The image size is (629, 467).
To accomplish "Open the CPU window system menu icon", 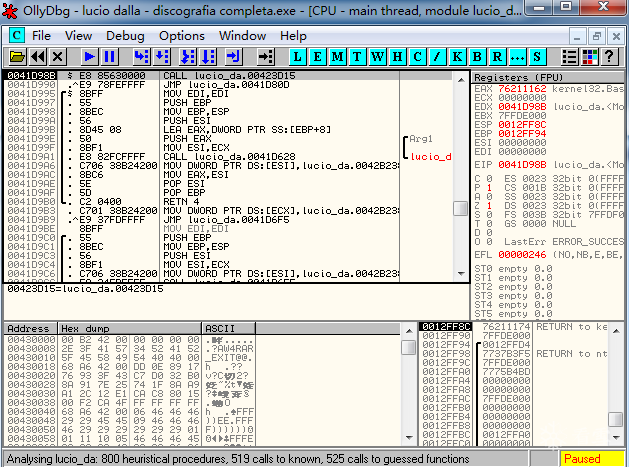I will pyautogui.click(x=16, y=35).
